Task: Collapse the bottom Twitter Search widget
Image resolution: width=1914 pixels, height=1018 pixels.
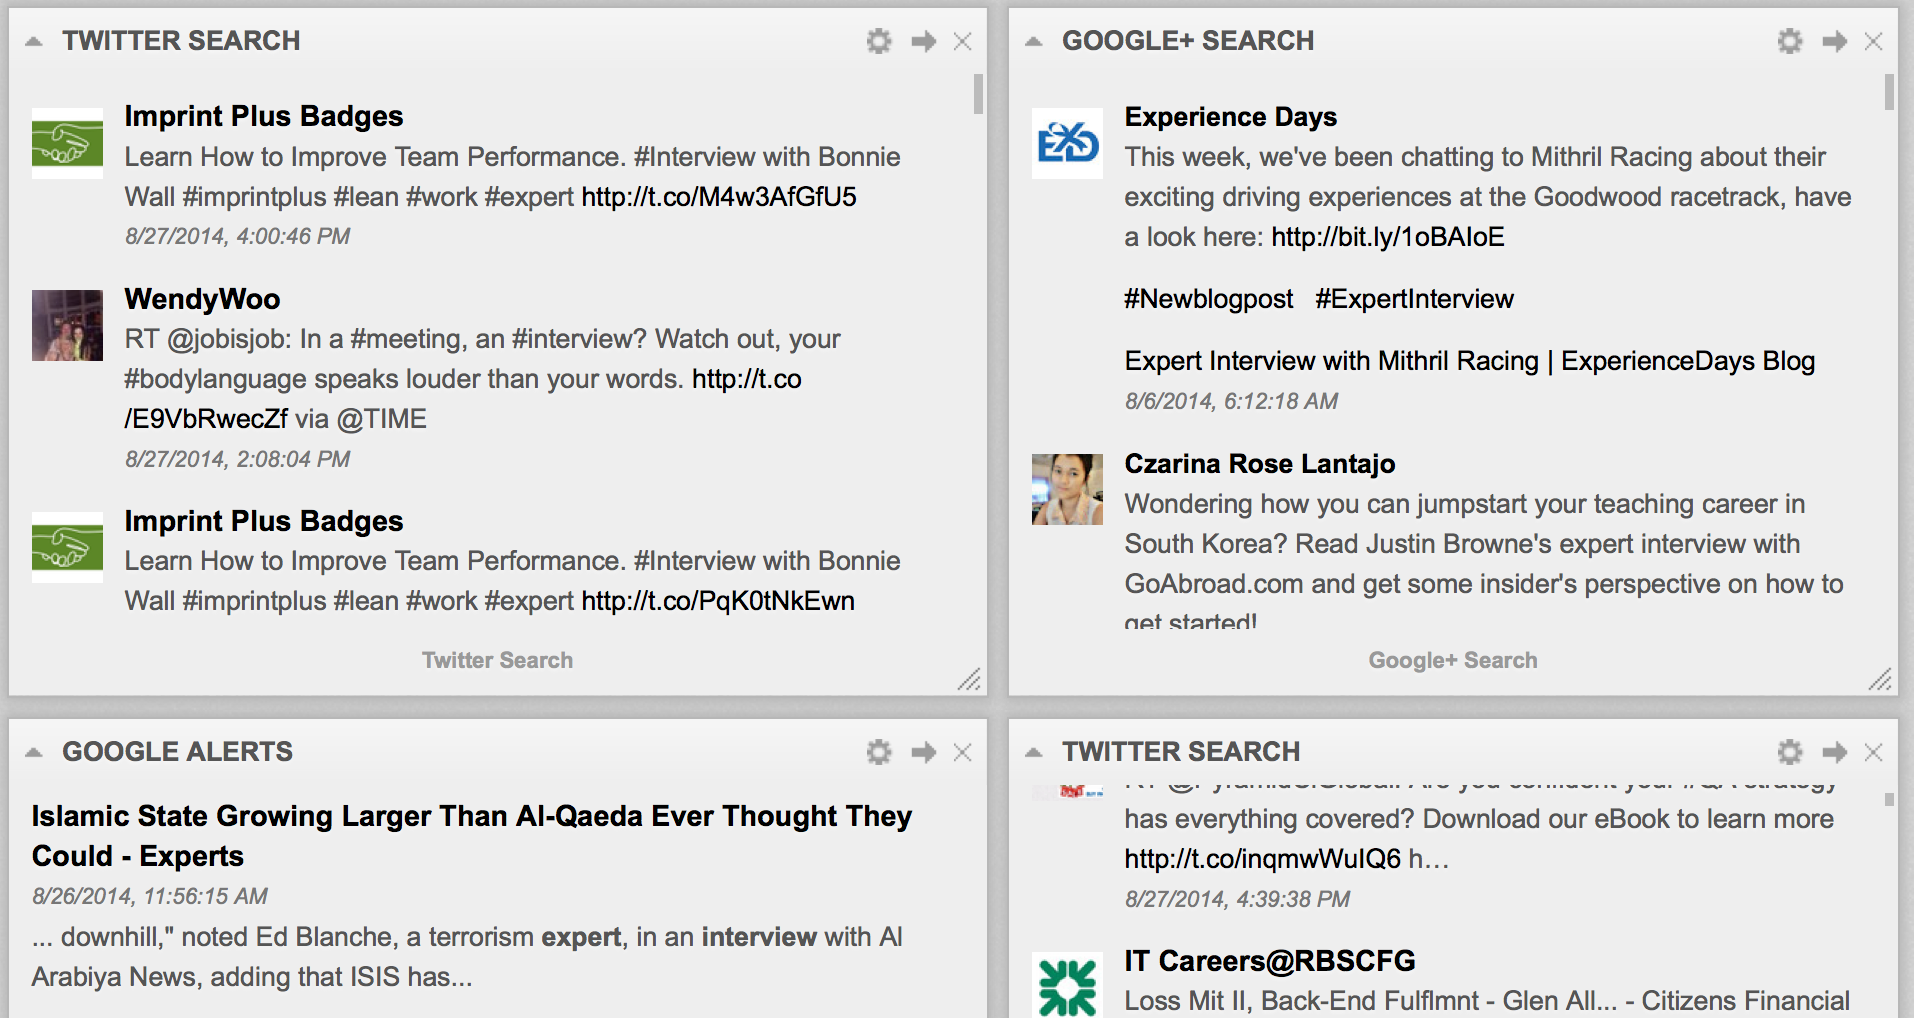Action: [x=1034, y=752]
